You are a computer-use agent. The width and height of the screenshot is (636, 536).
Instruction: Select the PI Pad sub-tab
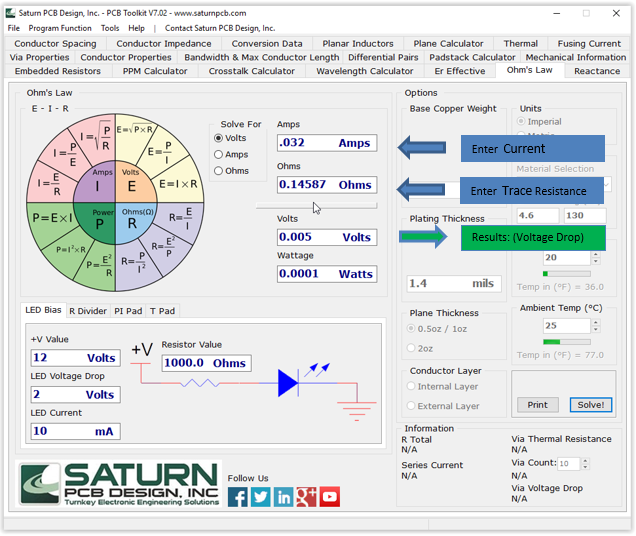(x=128, y=311)
